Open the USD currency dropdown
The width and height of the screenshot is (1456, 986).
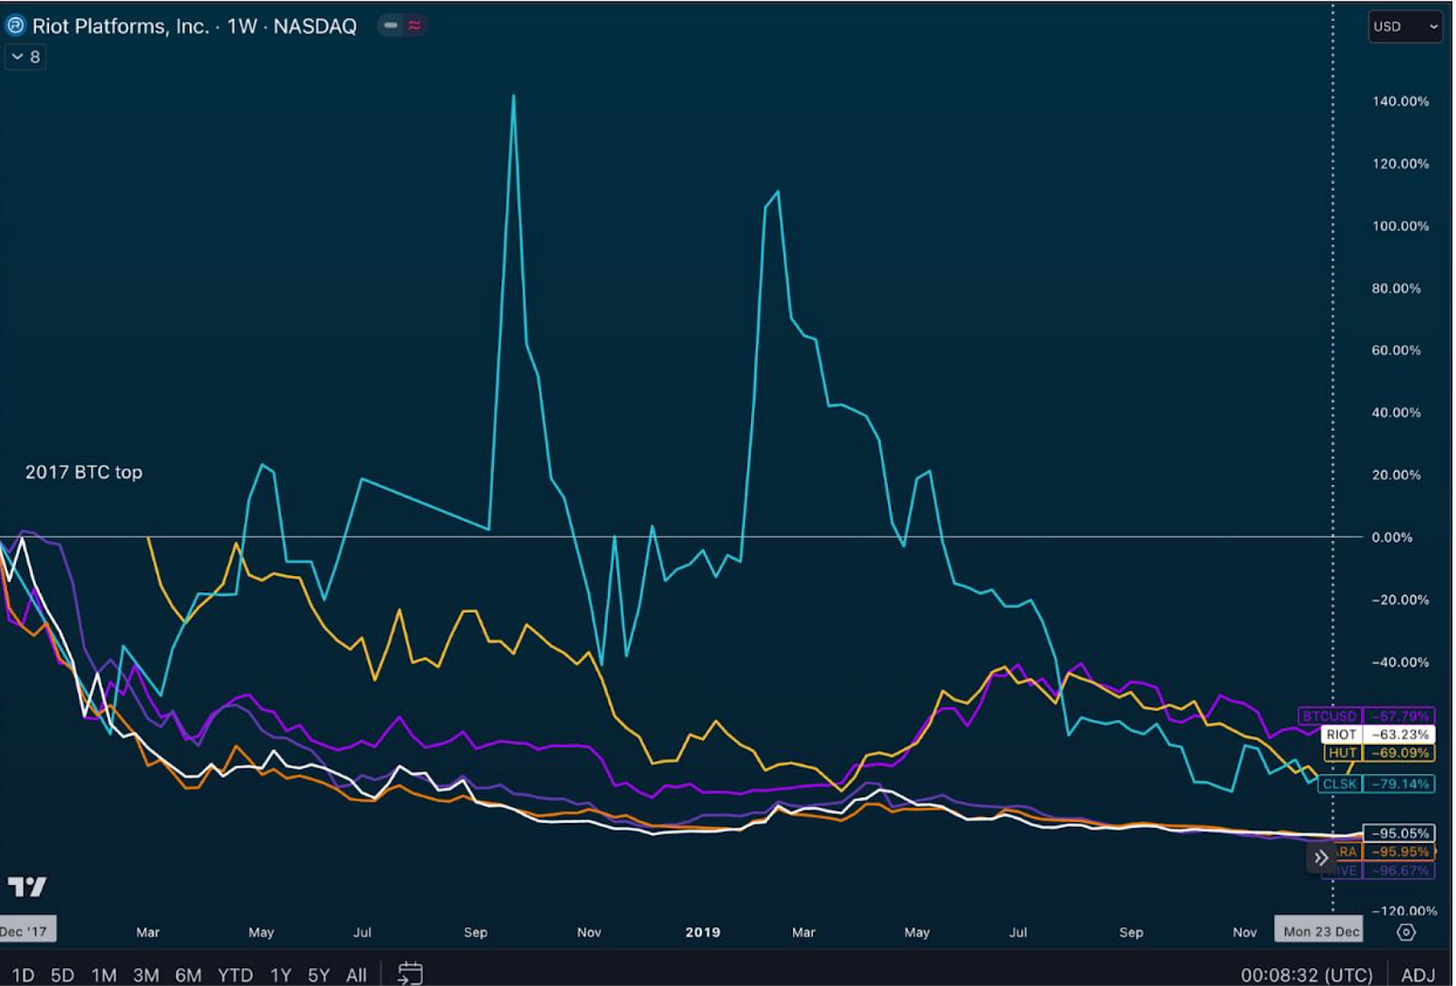(1405, 26)
